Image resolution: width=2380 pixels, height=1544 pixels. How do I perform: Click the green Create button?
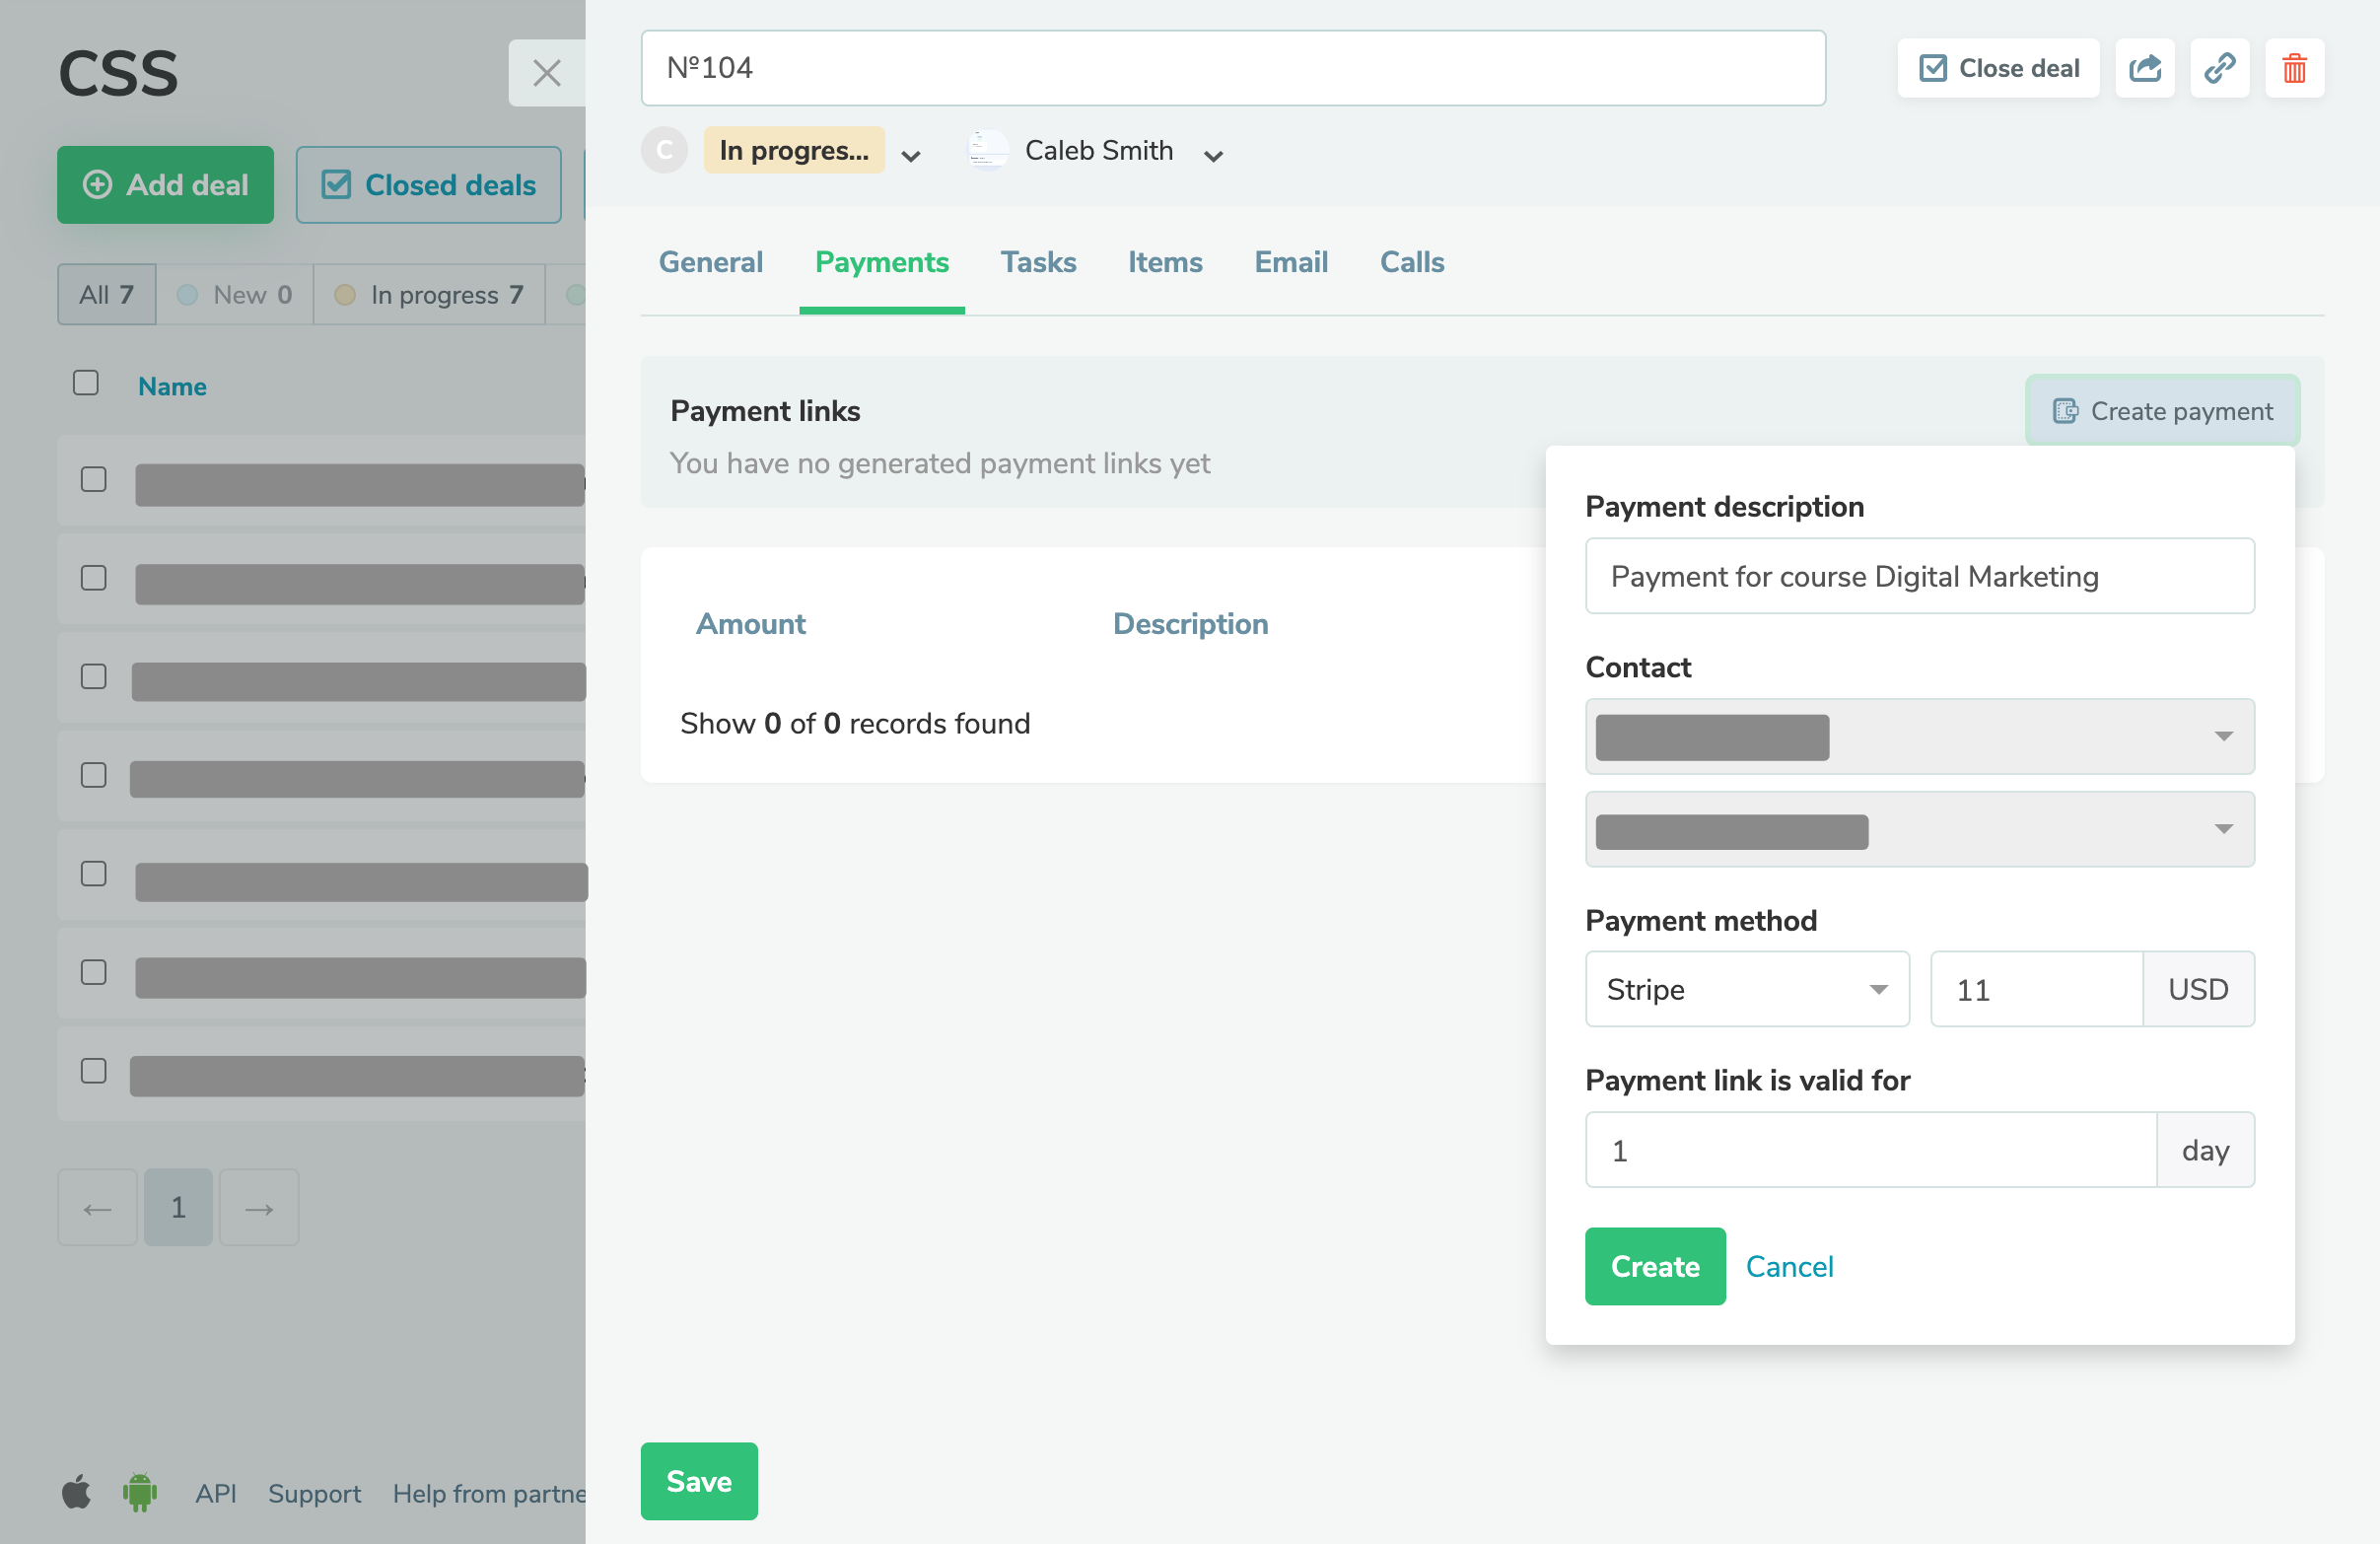pos(1654,1266)
